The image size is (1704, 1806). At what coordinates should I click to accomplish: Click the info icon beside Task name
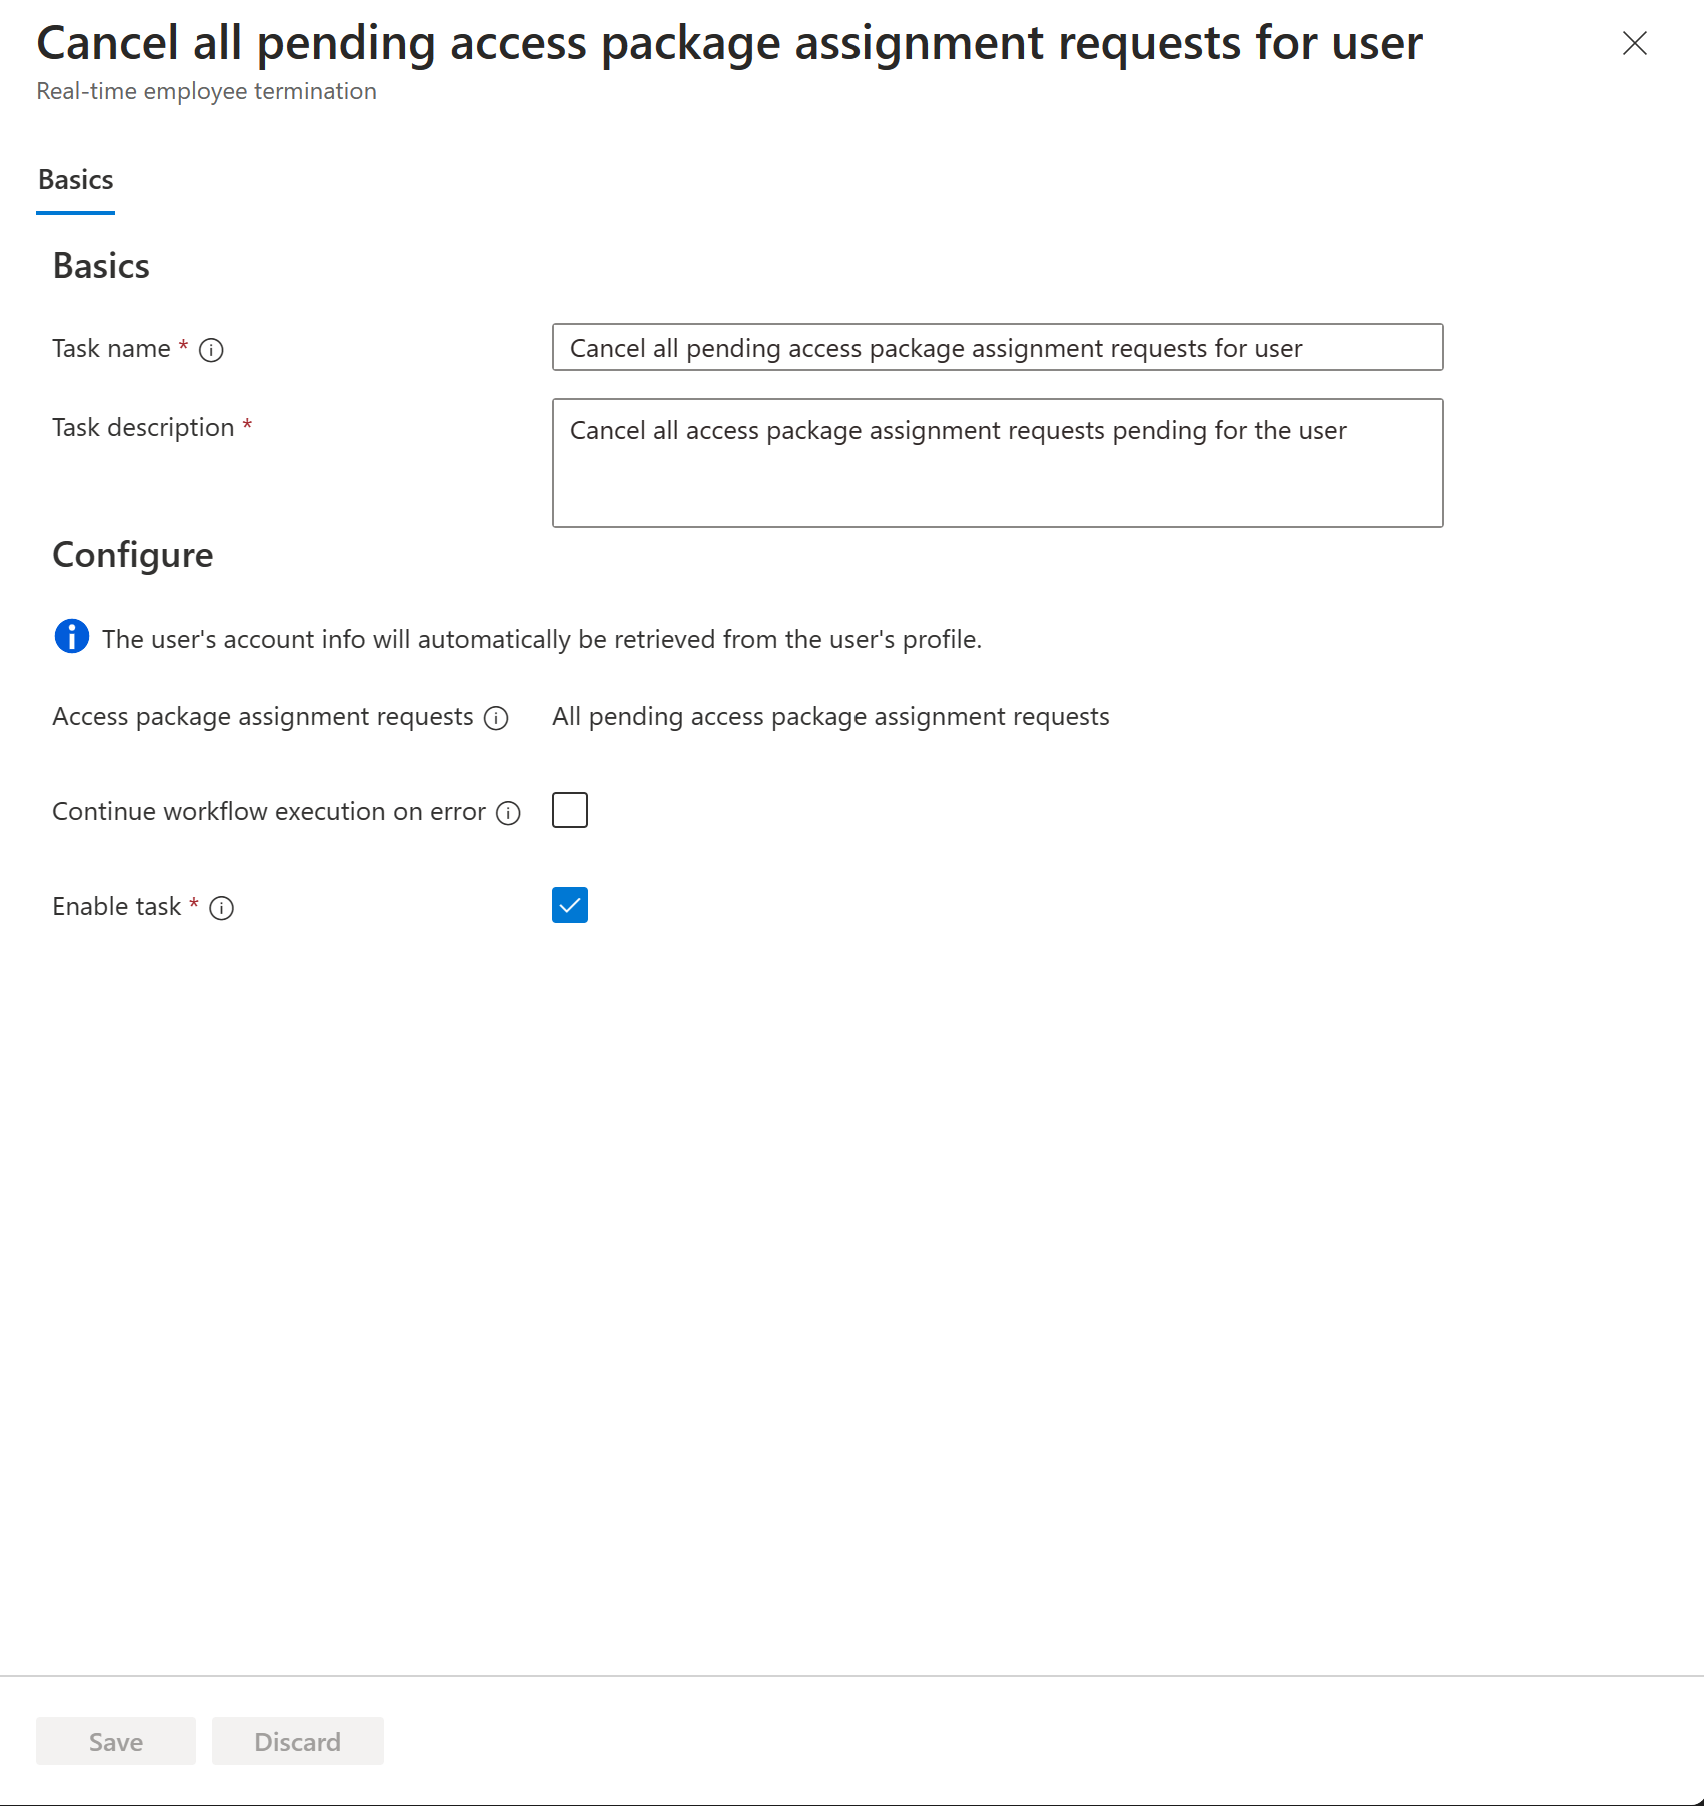(x=211, y=350)
